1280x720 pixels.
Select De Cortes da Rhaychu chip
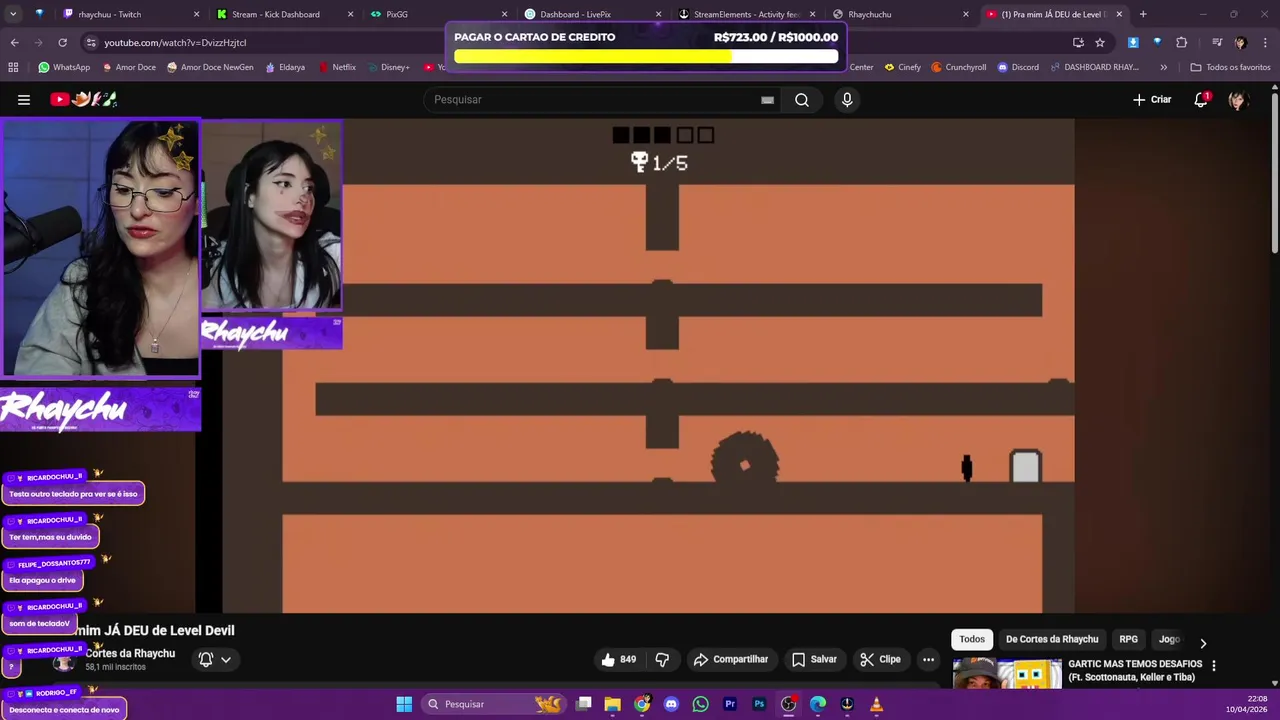click(1052, 639)
